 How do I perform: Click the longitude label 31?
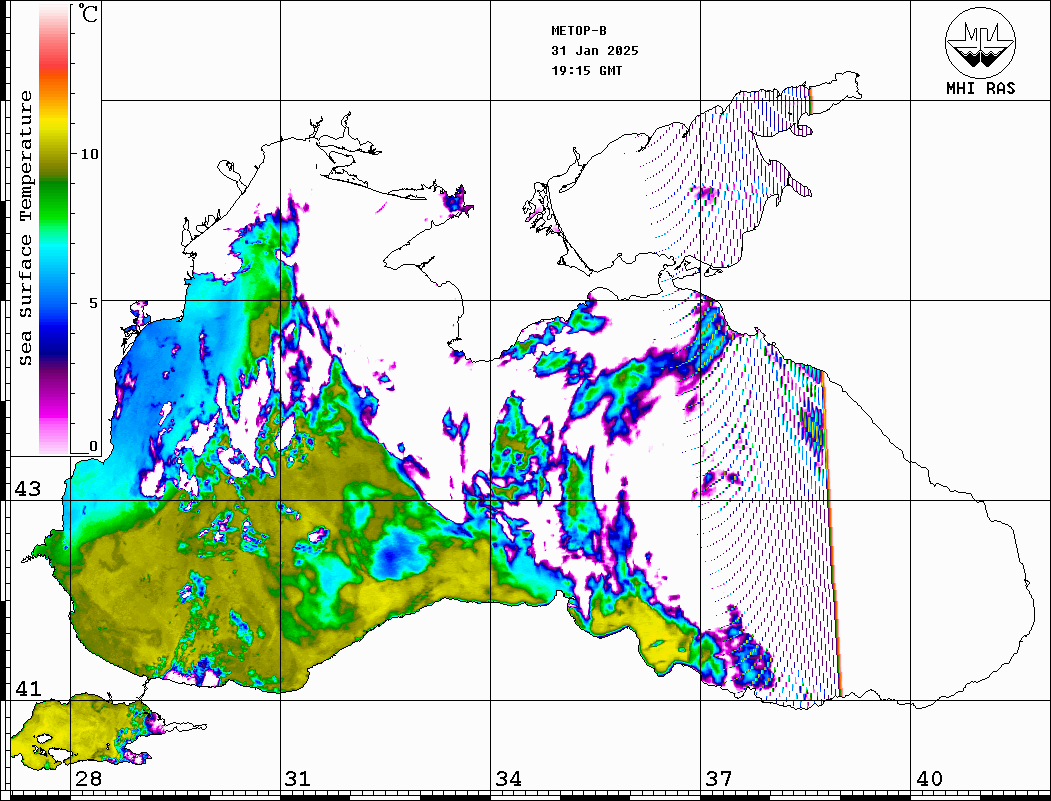tap(297, 779)
